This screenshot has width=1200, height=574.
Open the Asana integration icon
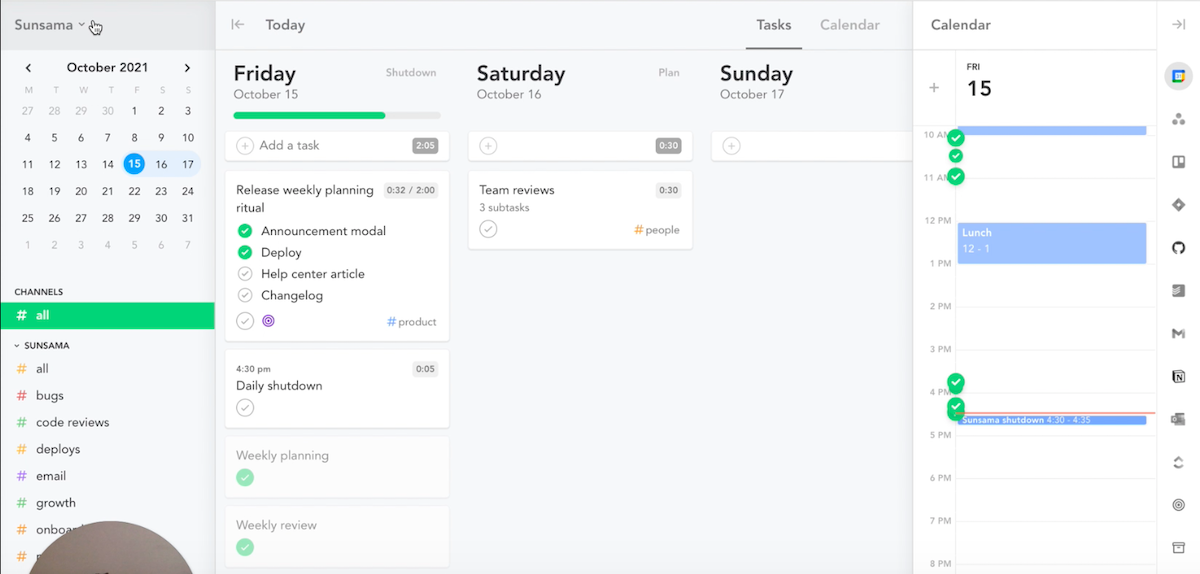pos(1178,119)
